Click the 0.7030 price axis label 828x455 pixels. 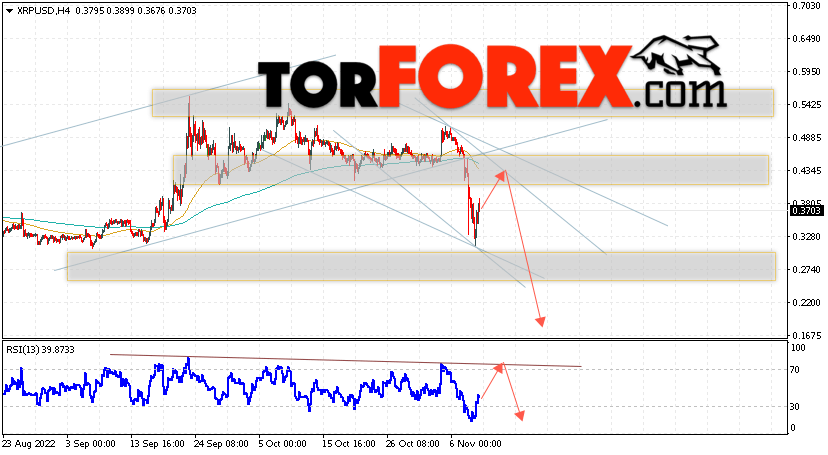click(x=806, y=6)
